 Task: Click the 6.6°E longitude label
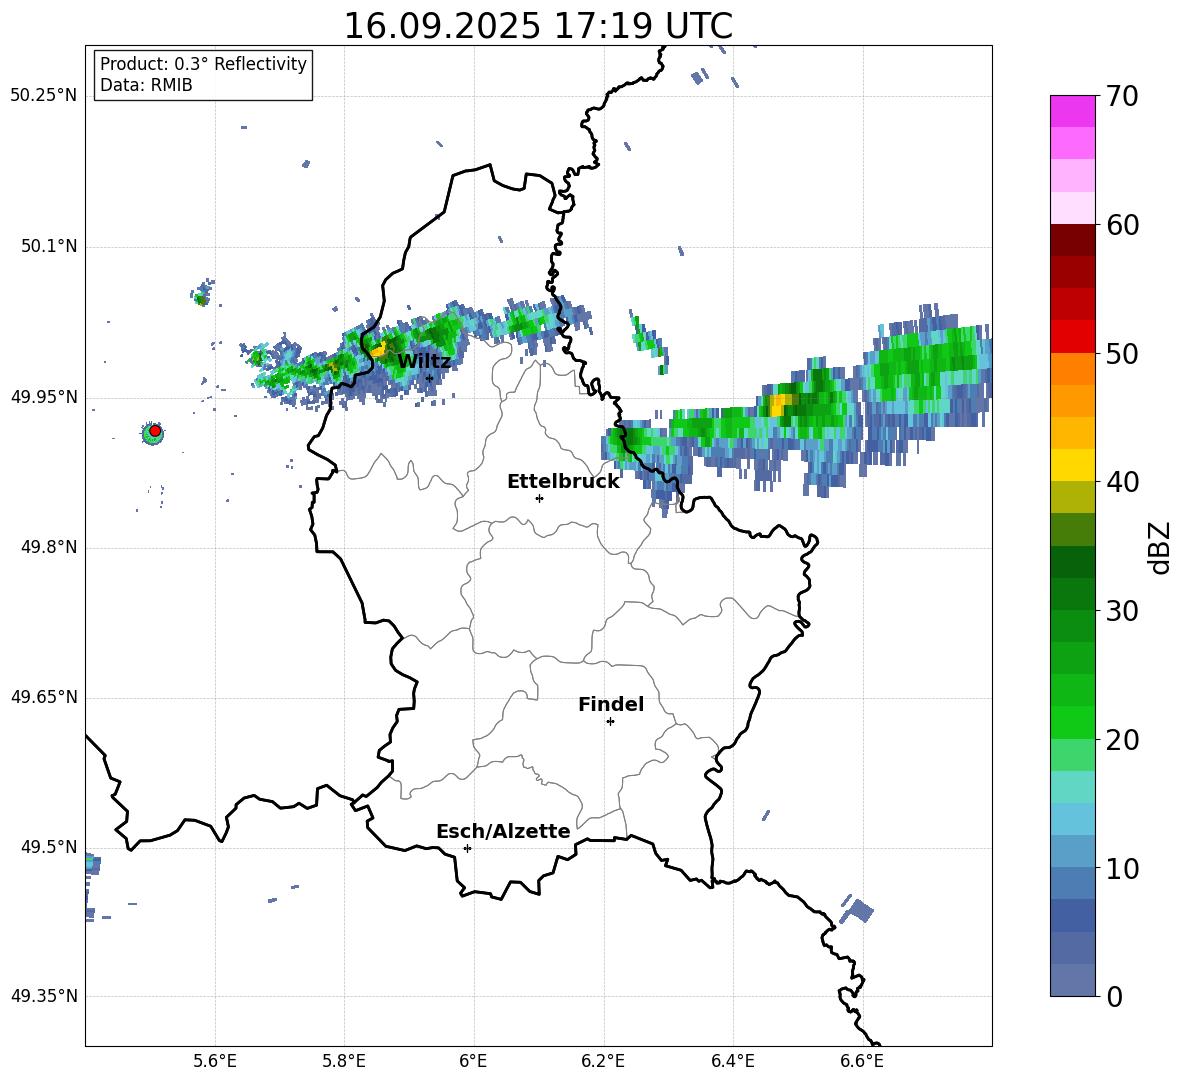click(862, 1062)
